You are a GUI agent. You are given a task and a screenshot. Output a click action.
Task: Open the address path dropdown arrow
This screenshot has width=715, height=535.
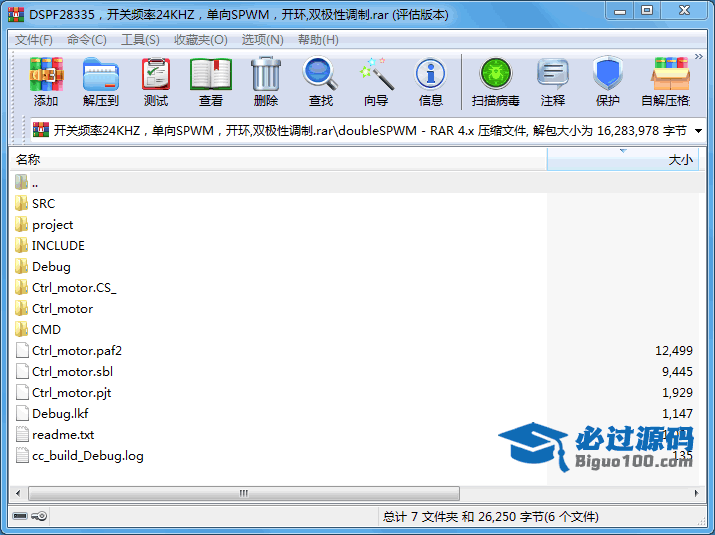[x=698, y=131]
